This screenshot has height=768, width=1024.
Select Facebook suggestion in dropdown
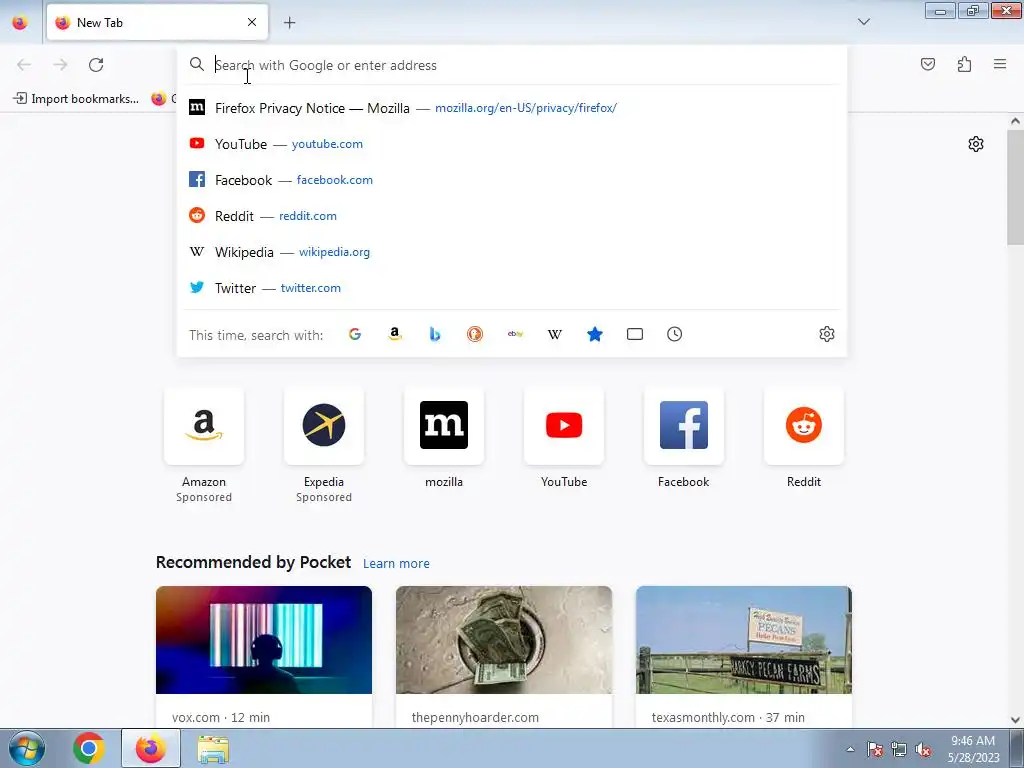point(512,180)
